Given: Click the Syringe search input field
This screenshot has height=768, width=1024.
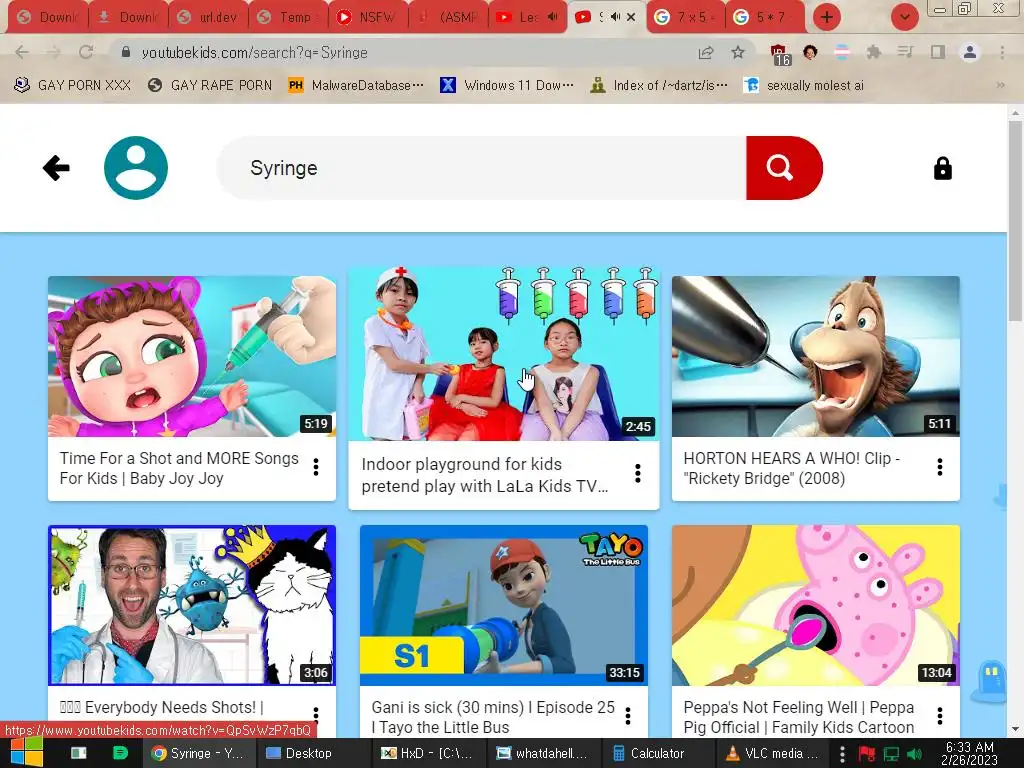Looking at the screenshot, I should [481, 168].
